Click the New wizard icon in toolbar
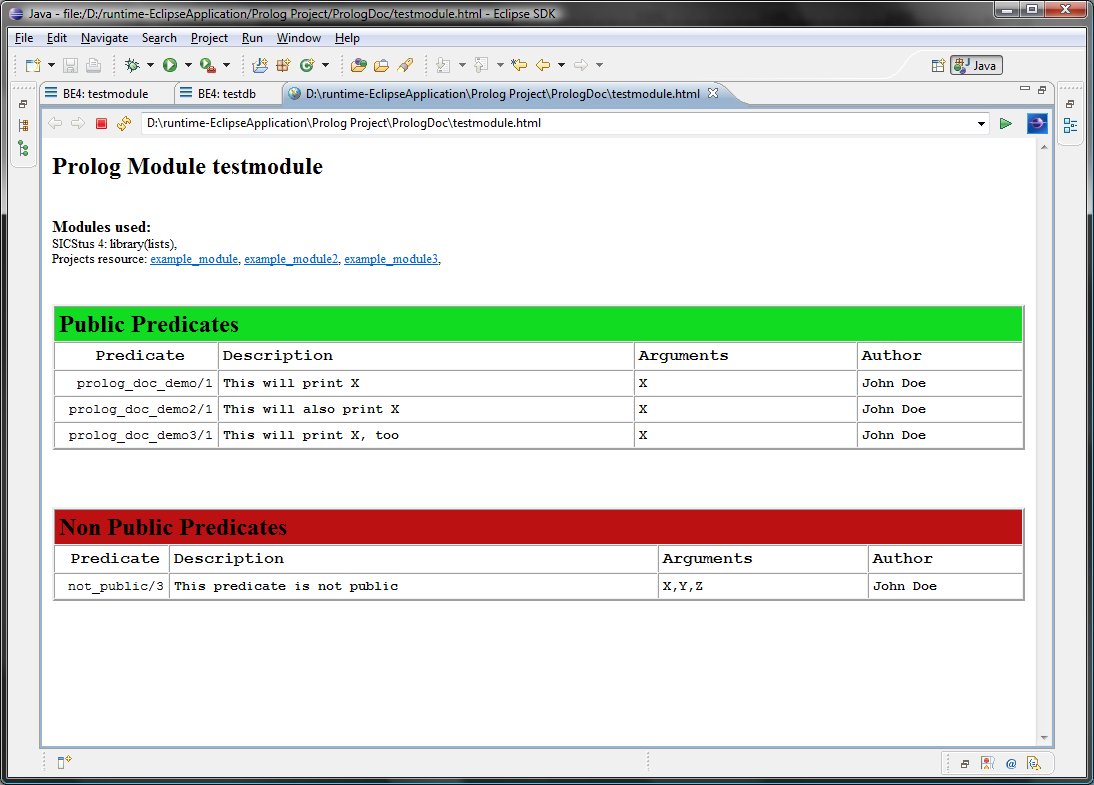This screenshot has width=1094, height=785. (33, 65)
